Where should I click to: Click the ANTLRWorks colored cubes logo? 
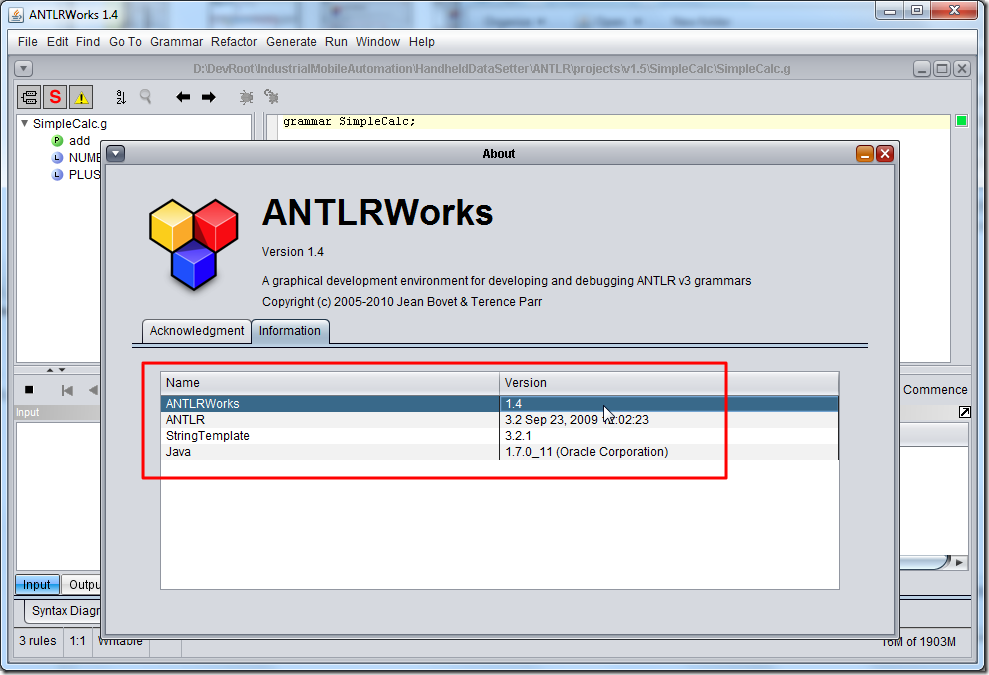point(194,245)
